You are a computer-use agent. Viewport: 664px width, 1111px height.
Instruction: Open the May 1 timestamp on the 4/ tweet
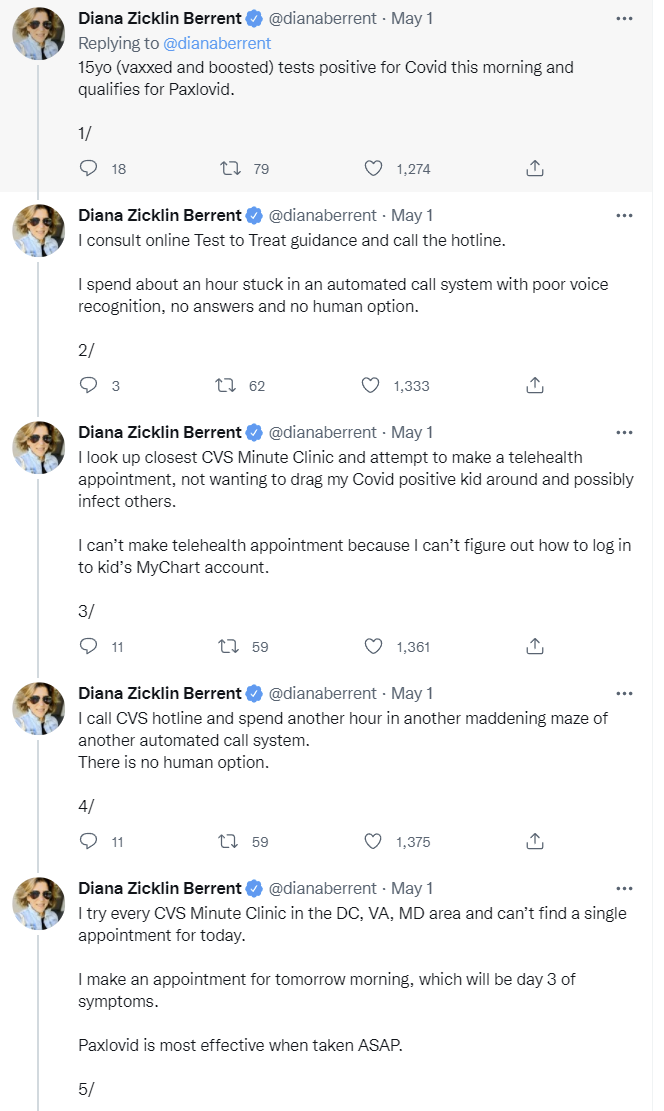[412, 693]
